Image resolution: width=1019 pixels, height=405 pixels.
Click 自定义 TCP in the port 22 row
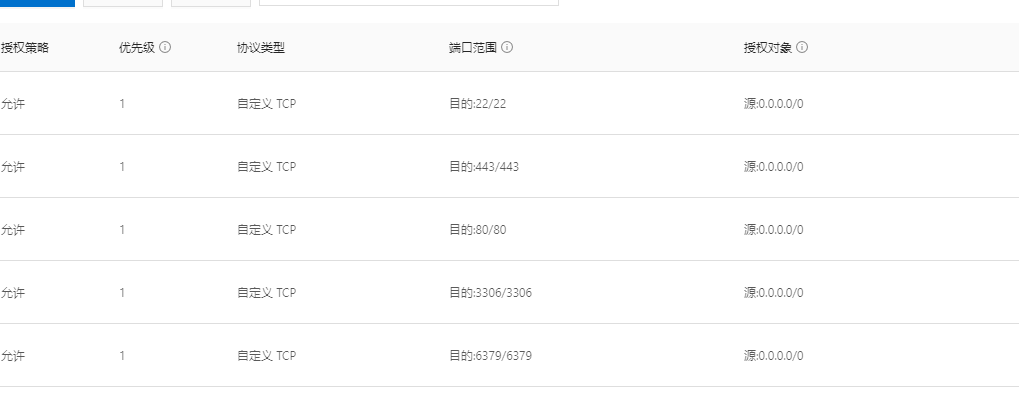[x=266, y=103]
